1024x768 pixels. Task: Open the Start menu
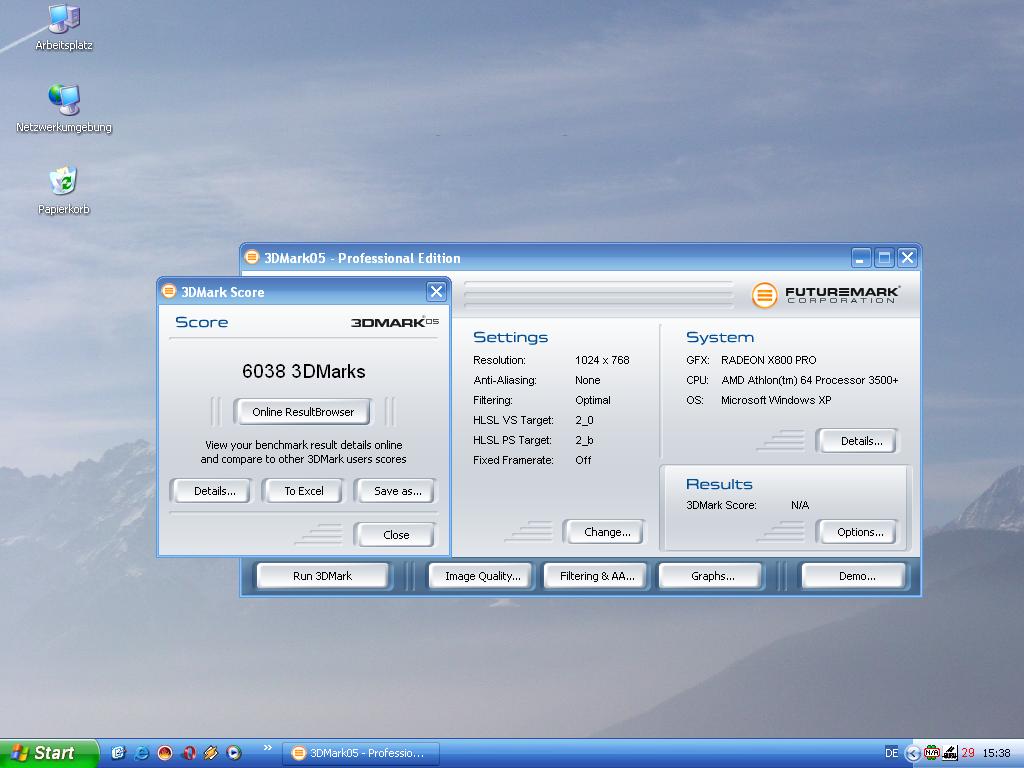[49, 753]
